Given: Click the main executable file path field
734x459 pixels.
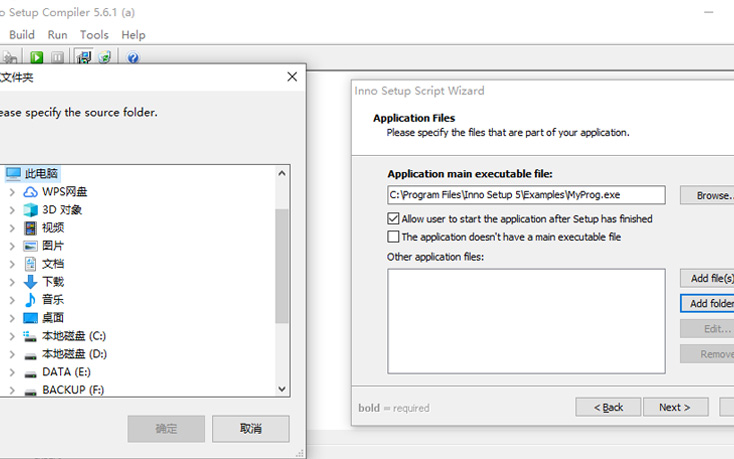Looking at the screenshot, I should click(526, 195).
